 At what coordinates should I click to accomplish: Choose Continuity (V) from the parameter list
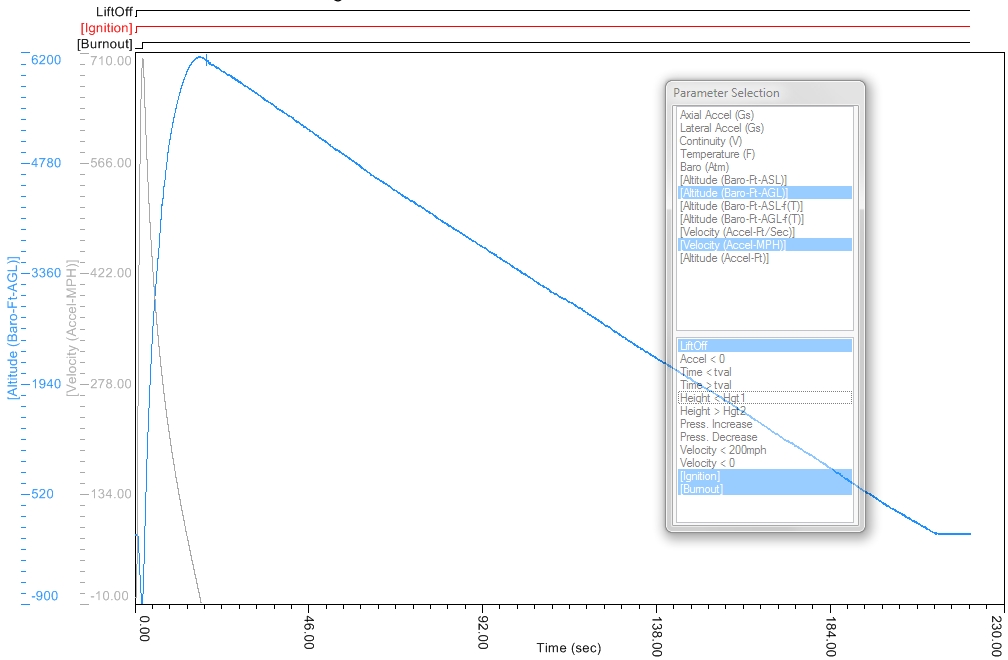point(764,141)
